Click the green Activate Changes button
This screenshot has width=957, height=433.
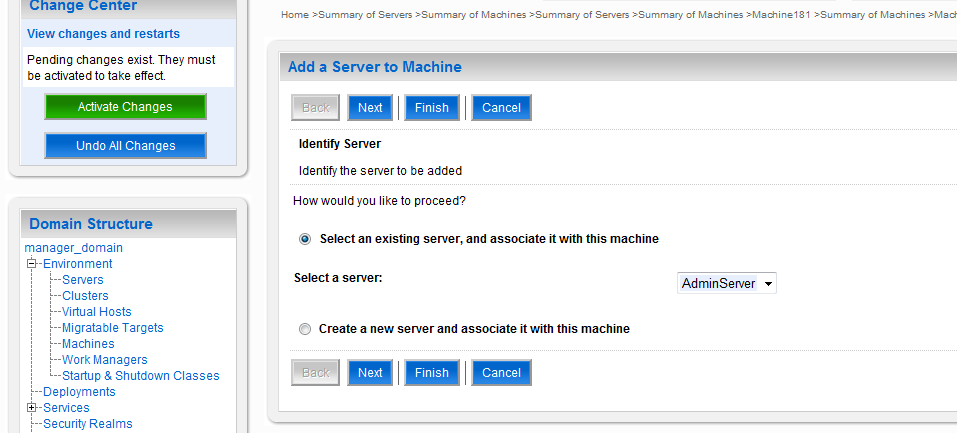click(125, 107)
